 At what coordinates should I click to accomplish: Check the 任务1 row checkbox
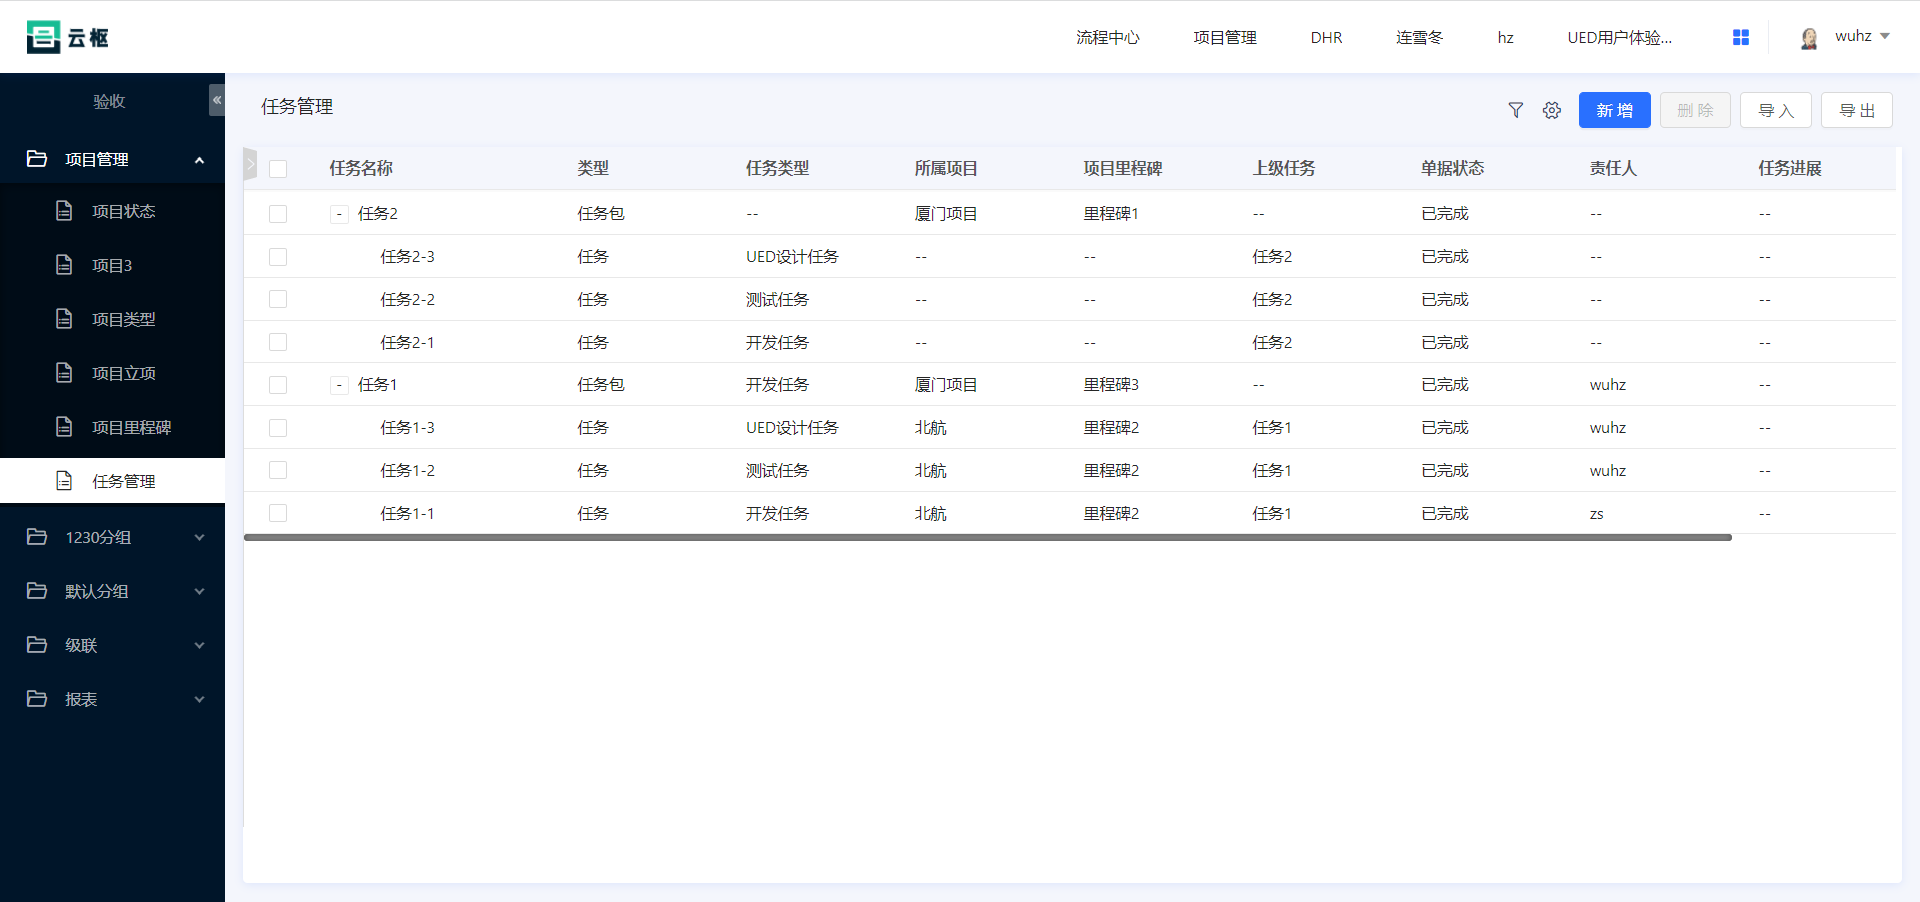point(278,385)
